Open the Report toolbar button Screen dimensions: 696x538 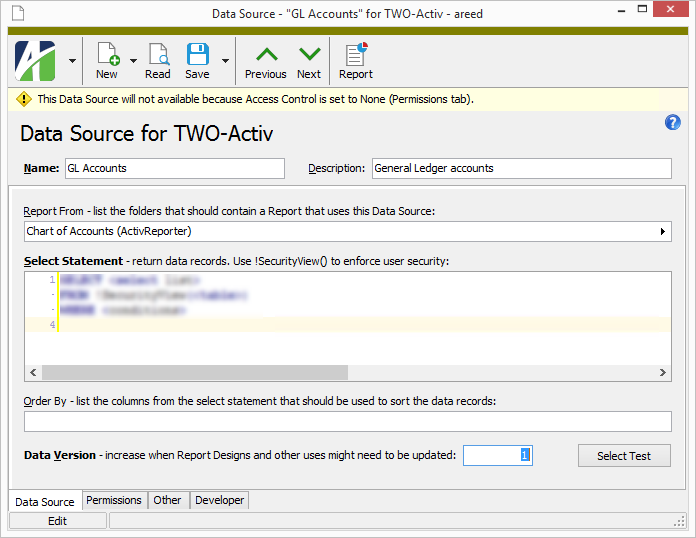(x=356, y=61)
